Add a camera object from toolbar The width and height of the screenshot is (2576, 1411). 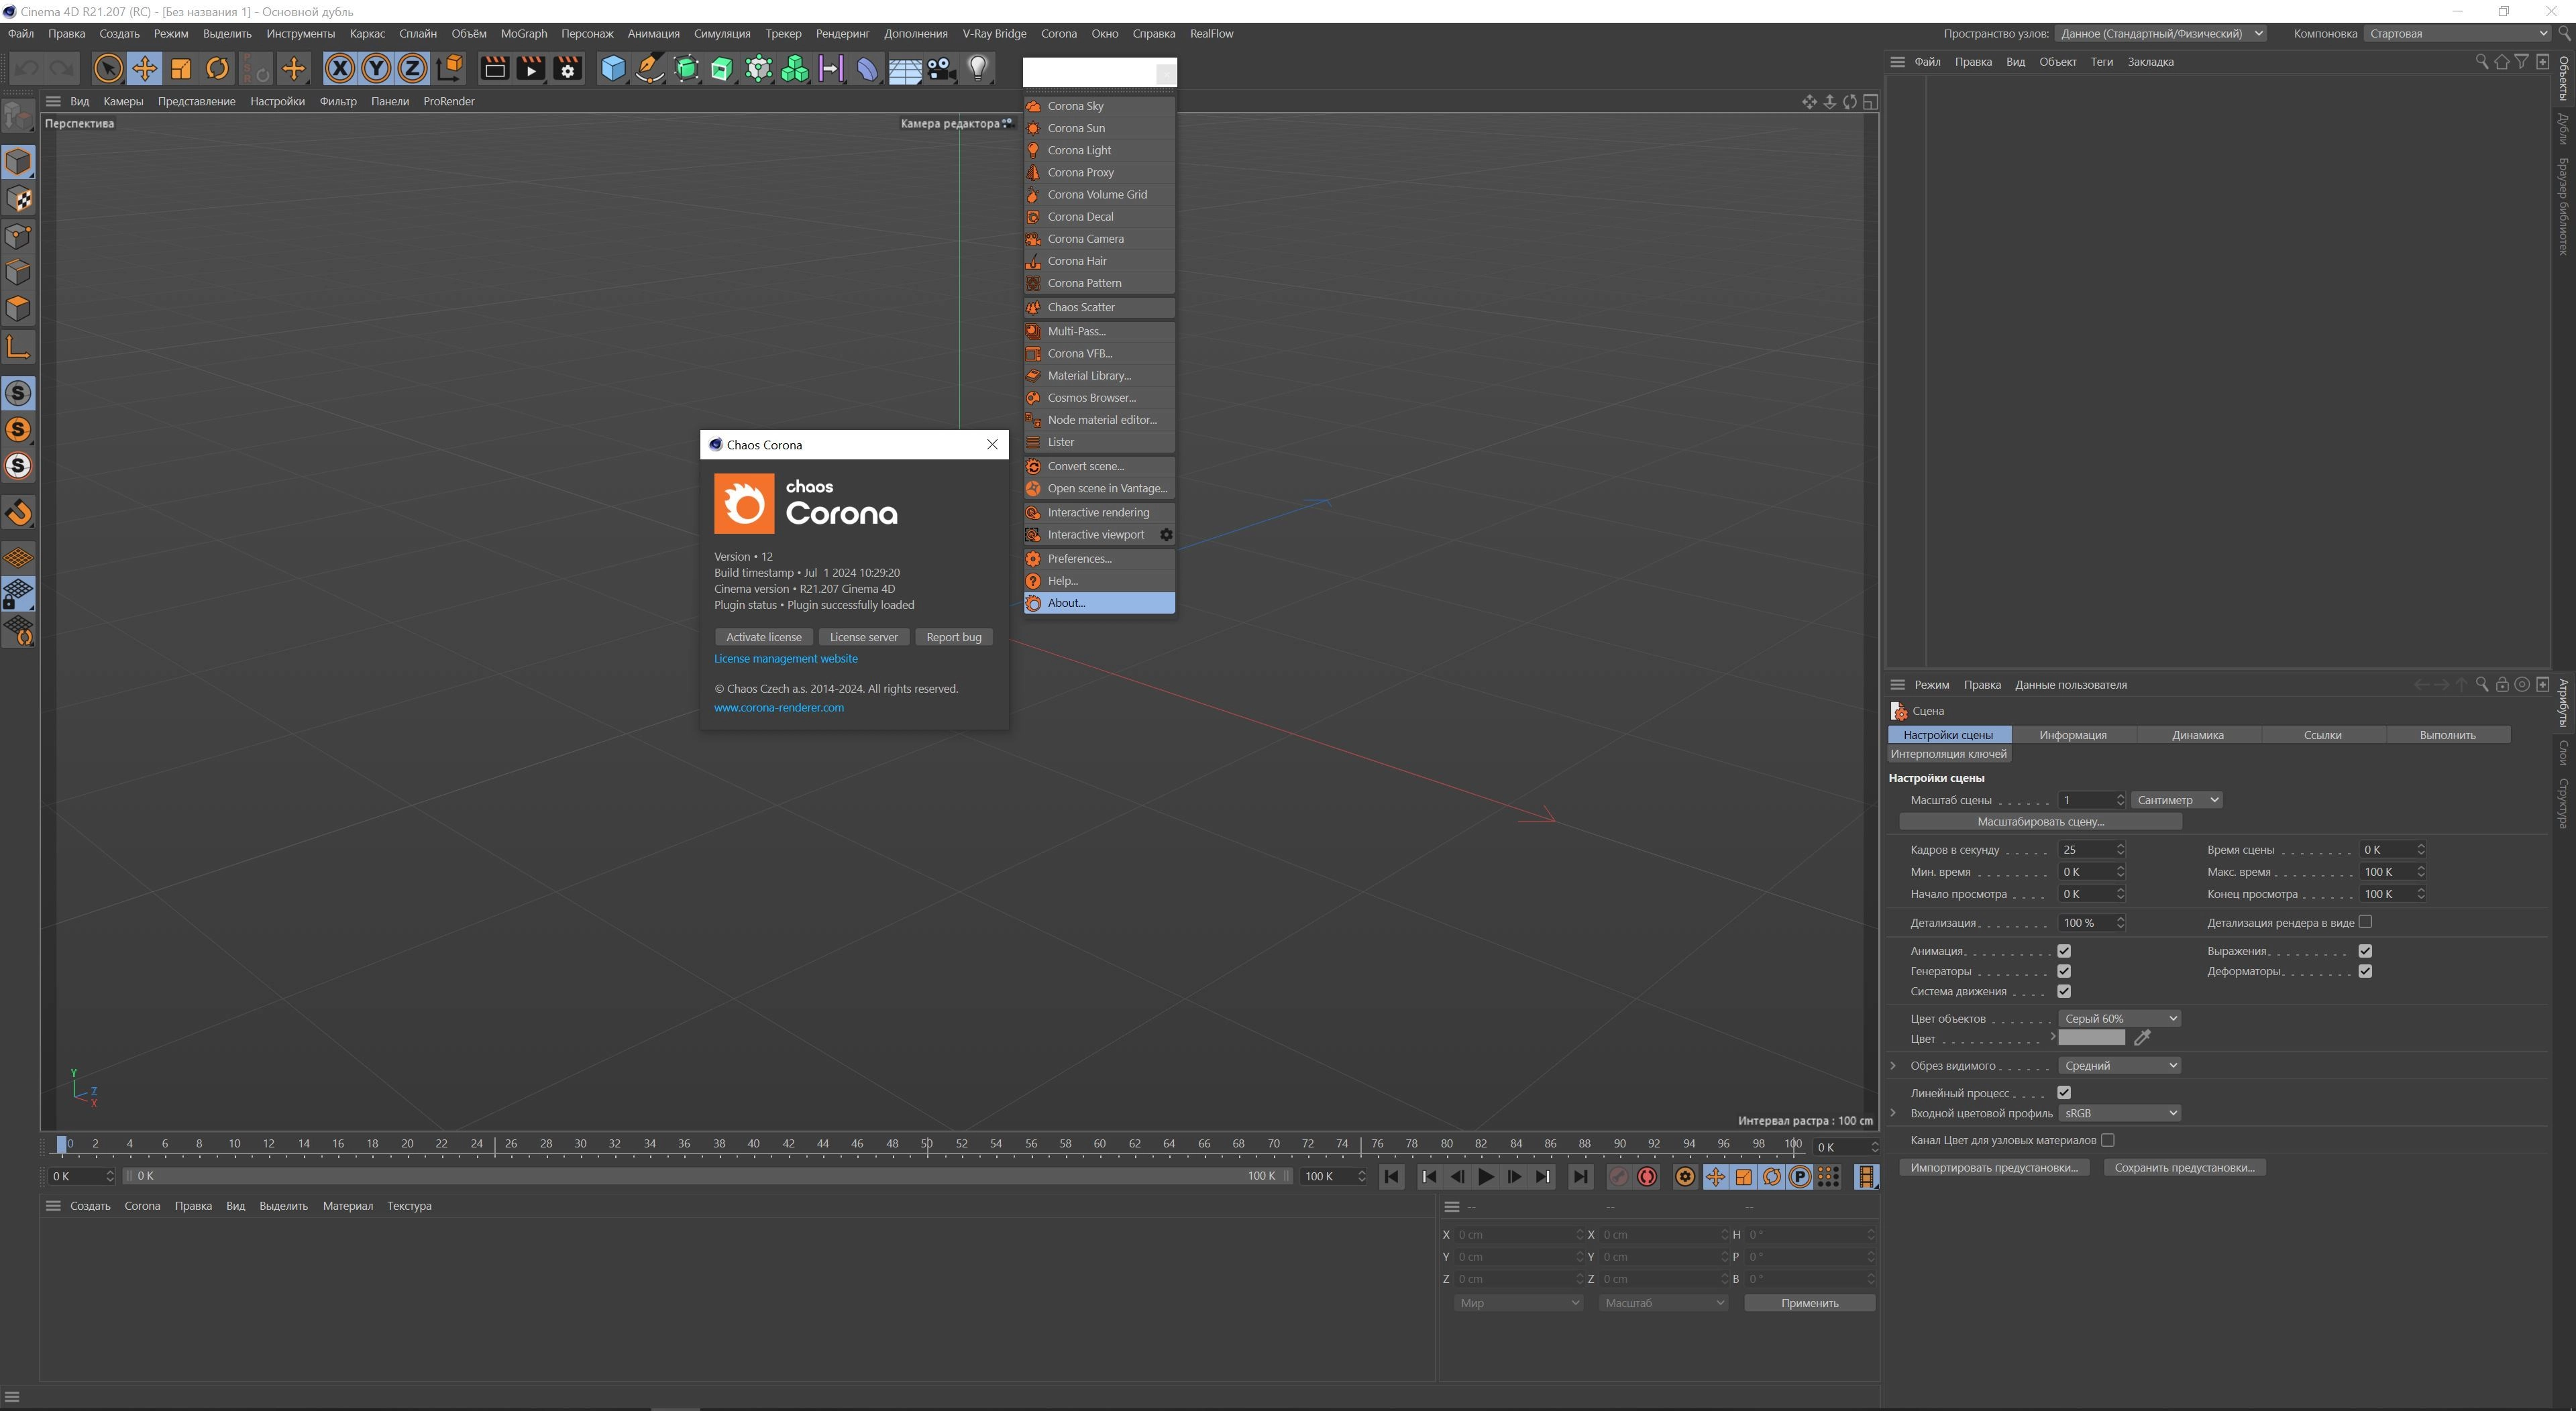click(941, 69)
